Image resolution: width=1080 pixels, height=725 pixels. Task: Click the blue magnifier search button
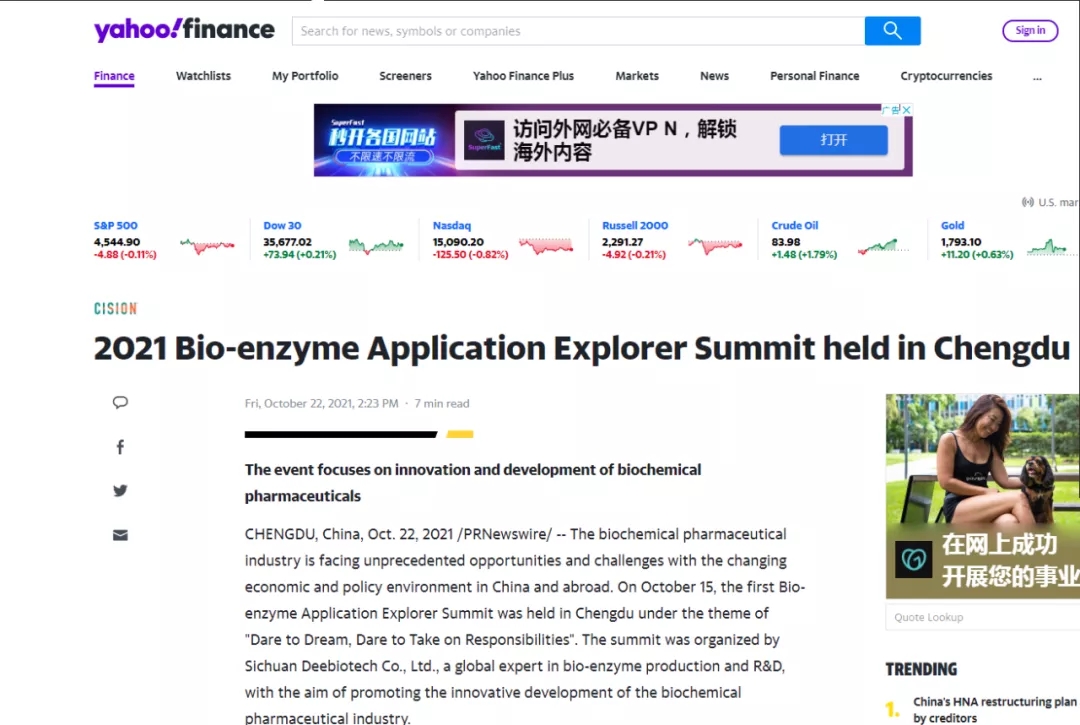(892, 31)
